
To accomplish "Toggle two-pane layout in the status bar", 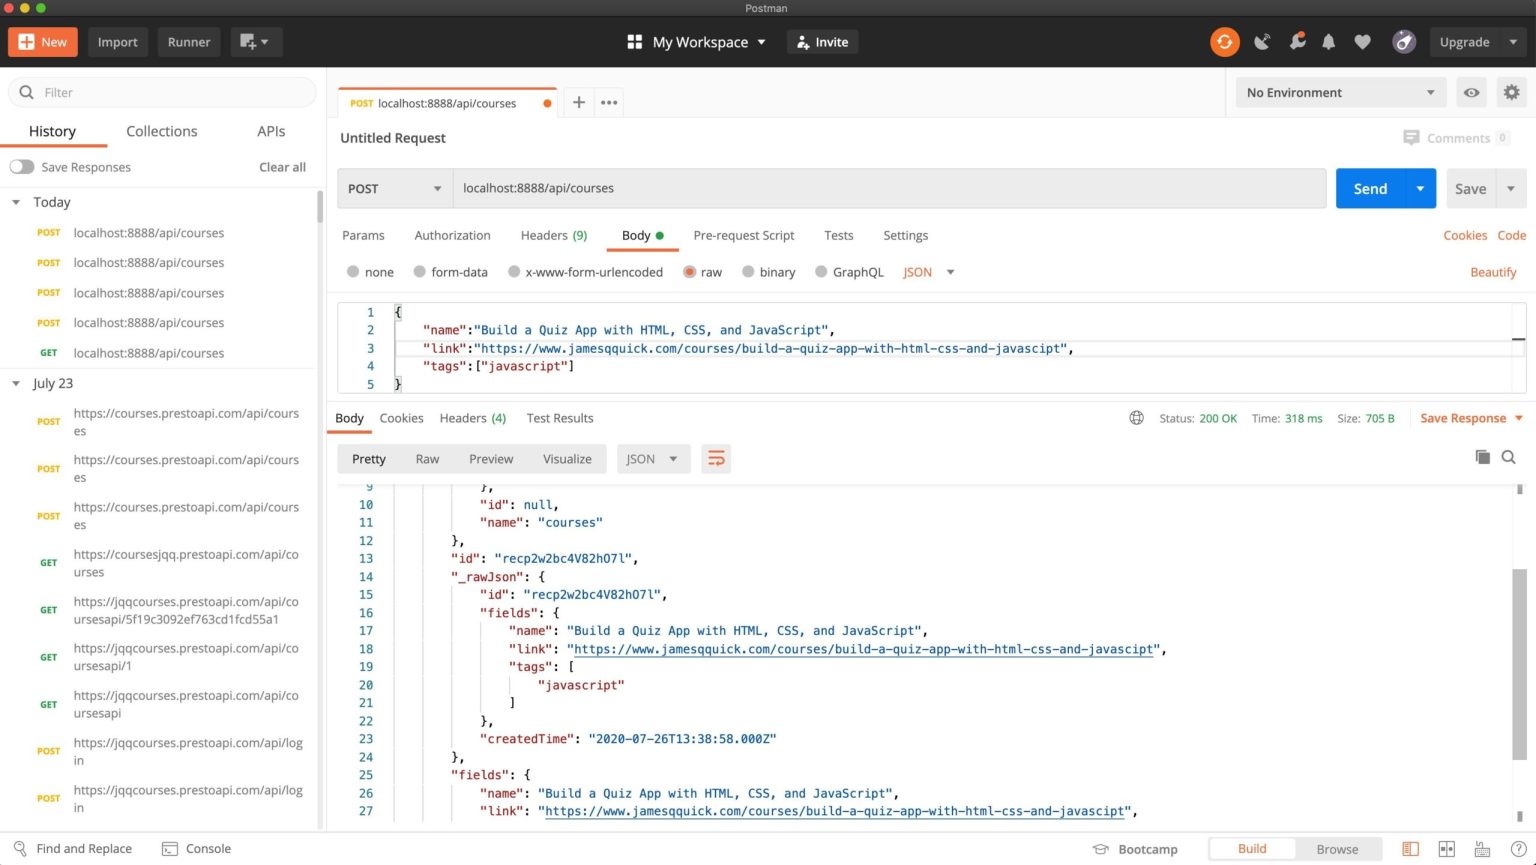I will (x=1446, y=848).
